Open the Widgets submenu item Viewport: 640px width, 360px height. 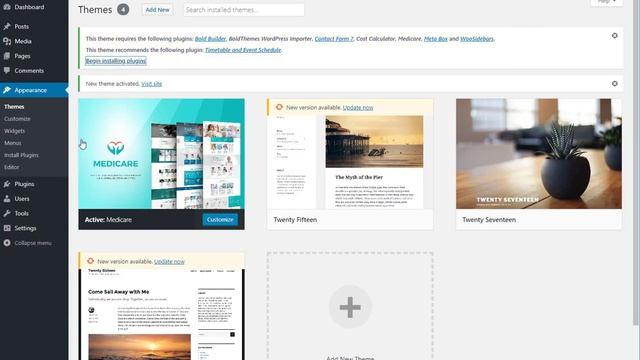click(14, 131)
